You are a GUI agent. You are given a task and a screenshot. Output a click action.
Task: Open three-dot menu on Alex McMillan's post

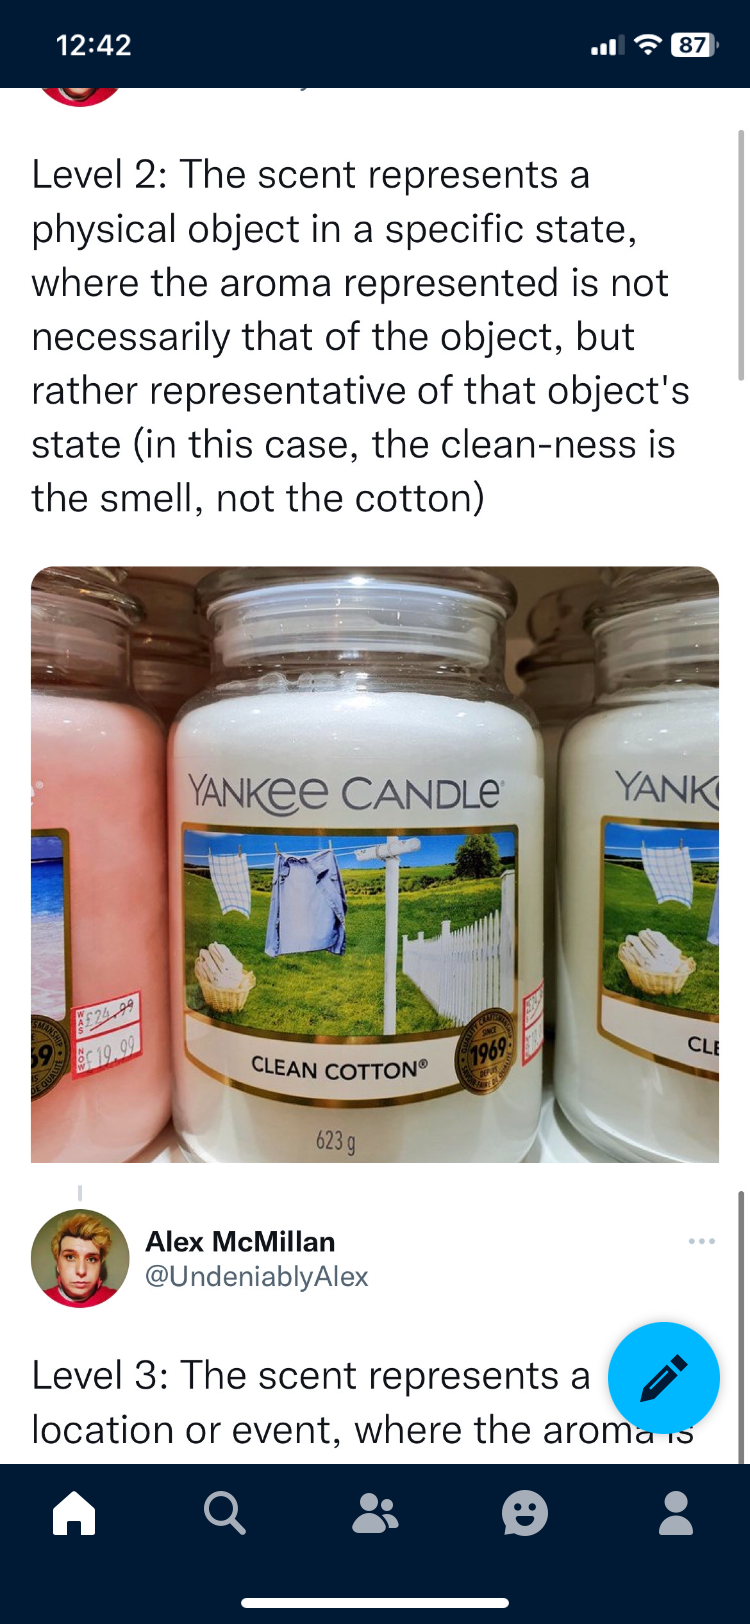point(702,1241)
